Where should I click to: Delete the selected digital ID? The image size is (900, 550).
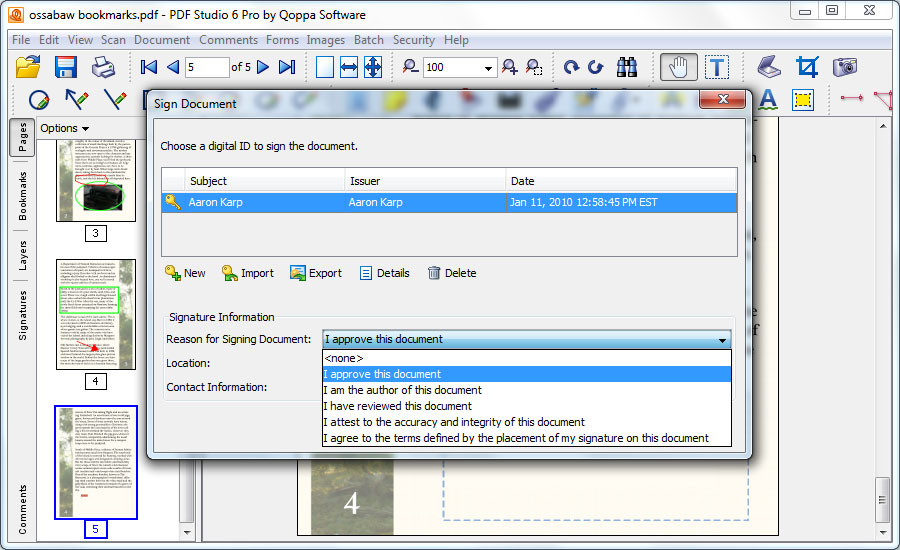(452, 273)
